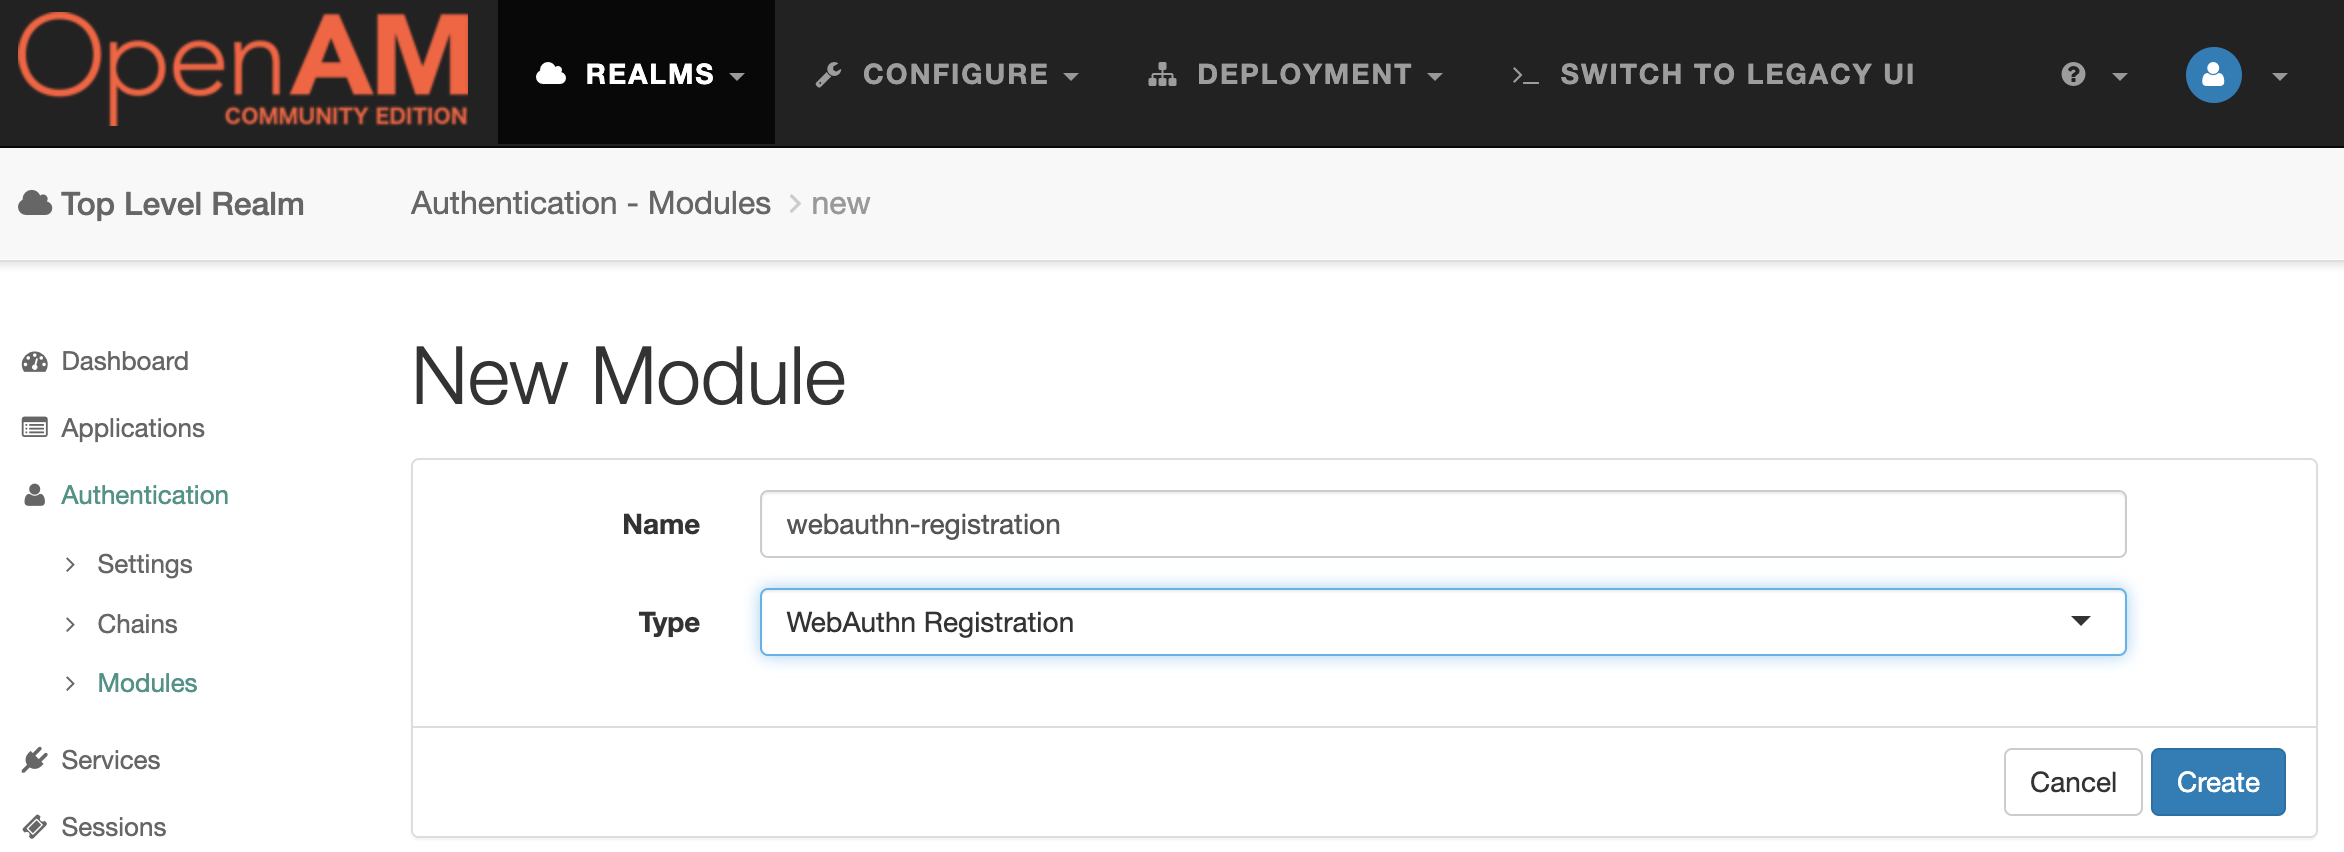
Task: Open Services in the sidebar
Action: click(110, 760)
